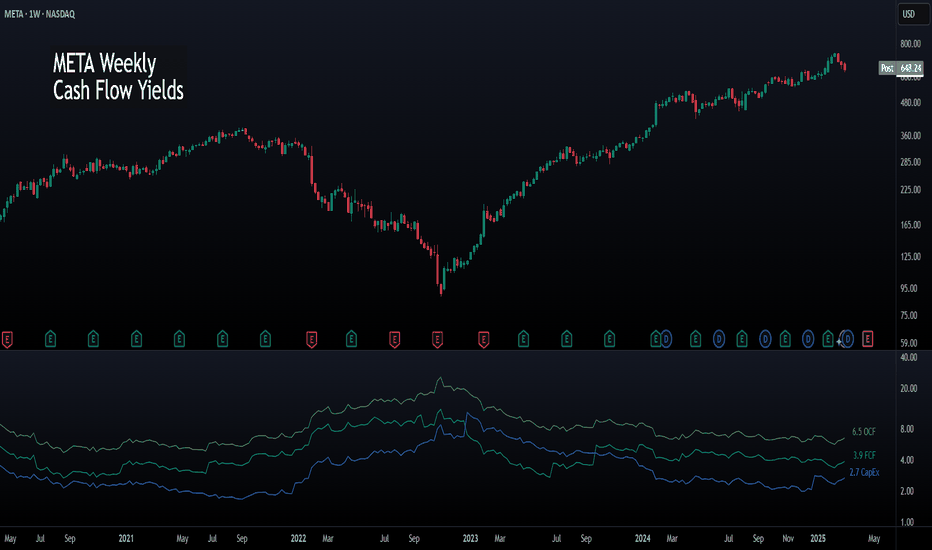Click the 20.00 yield scale label
The width and height of the screenshot is (932, 550).
(x=909, y=388)
